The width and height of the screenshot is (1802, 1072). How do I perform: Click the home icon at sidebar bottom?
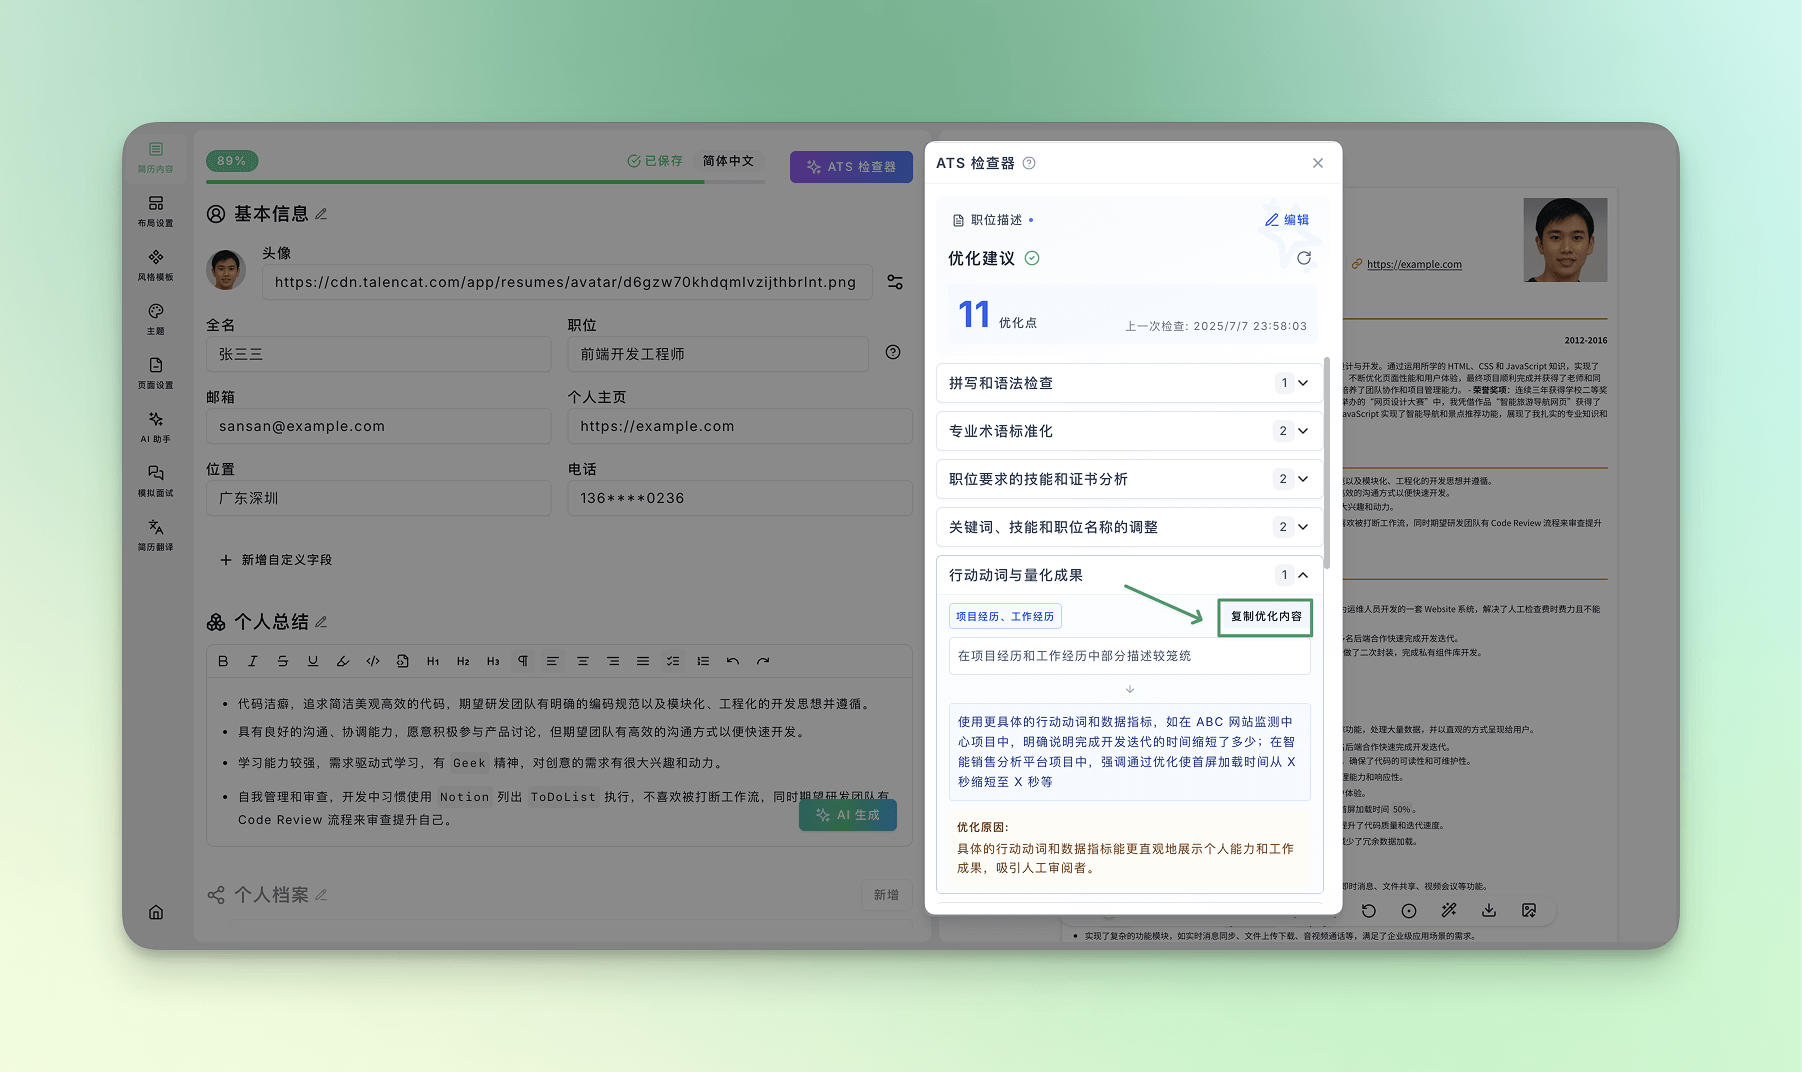coord(156,912)
